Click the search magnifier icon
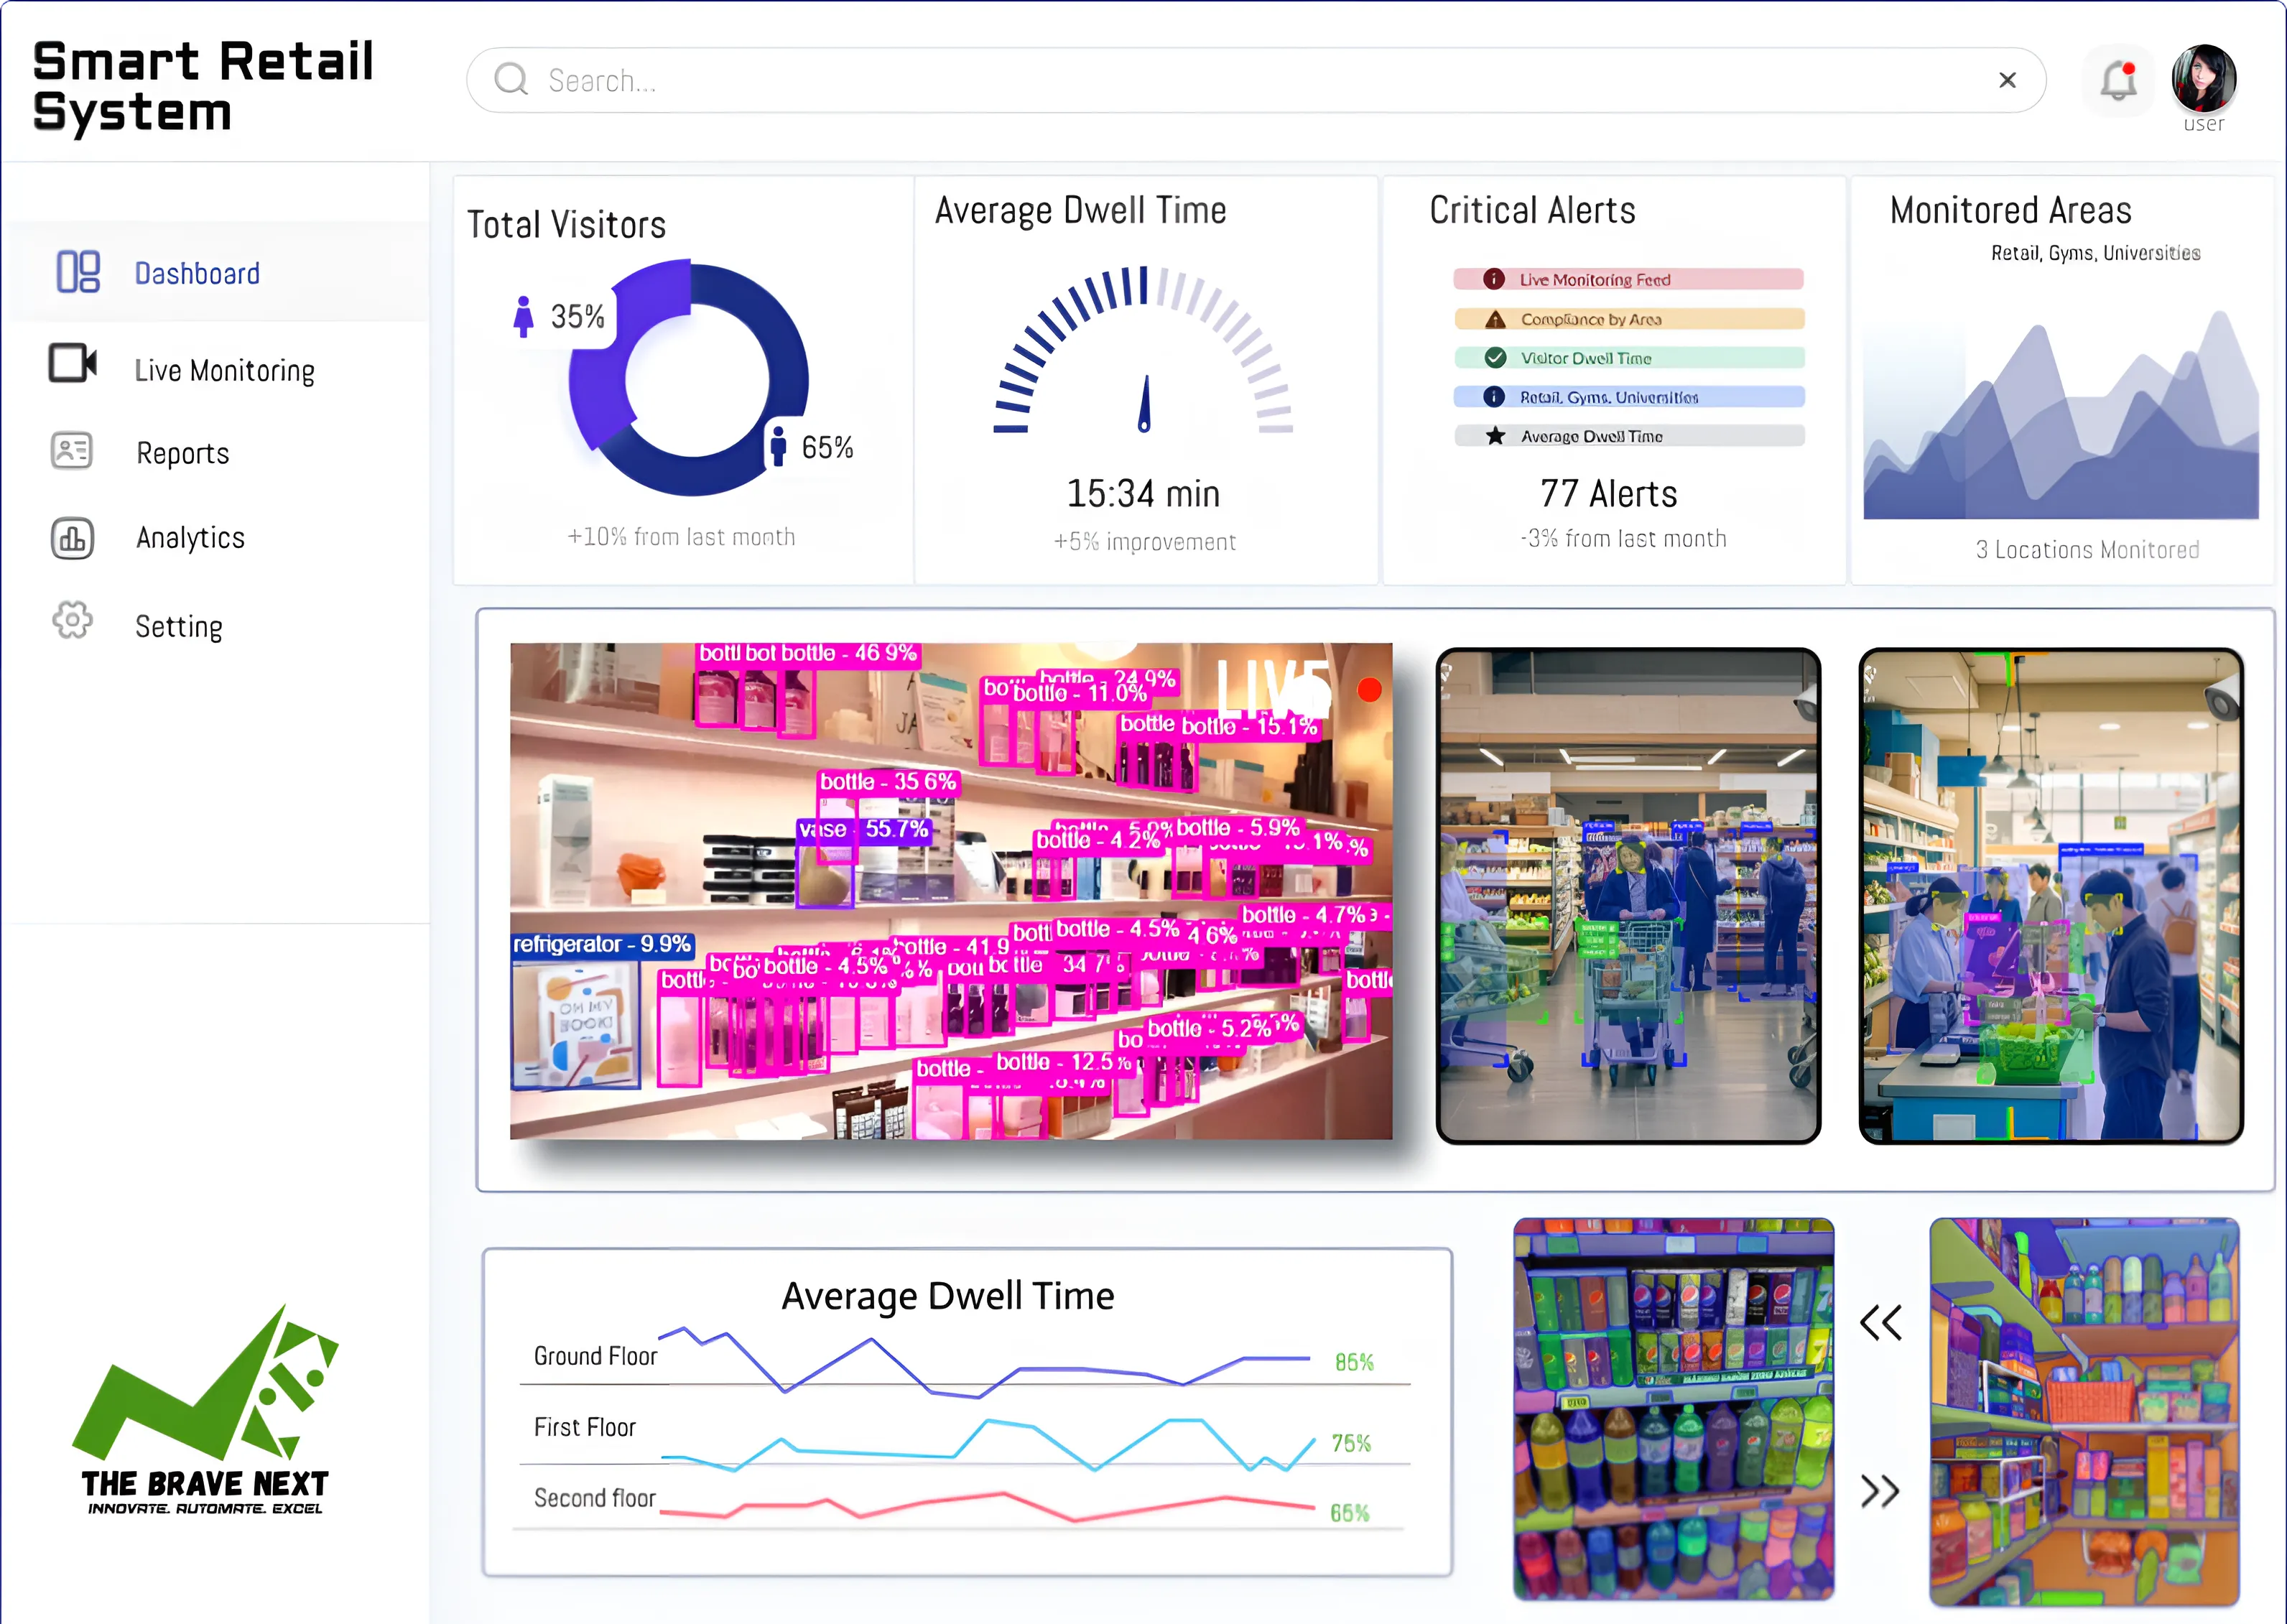The width and height of the screenshot is (2287, 1624). [511, 80]
